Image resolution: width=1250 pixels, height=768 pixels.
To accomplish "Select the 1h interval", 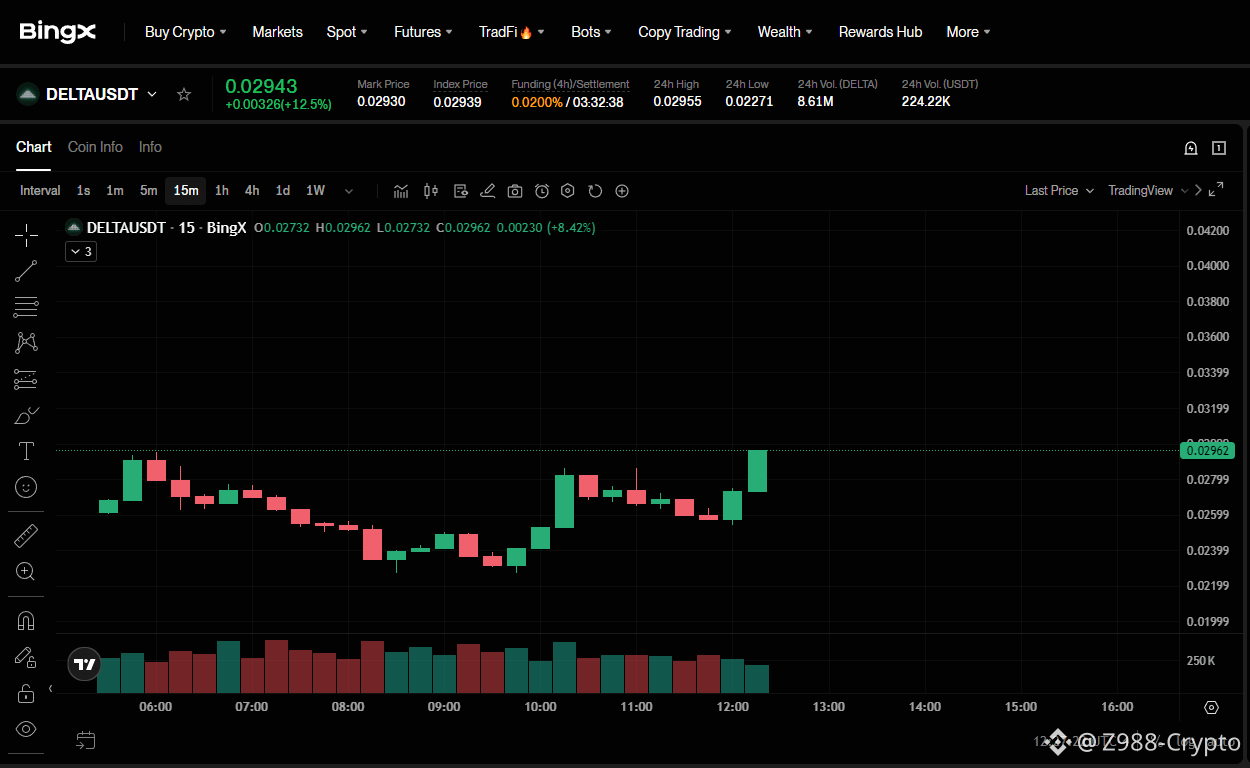I will 222,191.
